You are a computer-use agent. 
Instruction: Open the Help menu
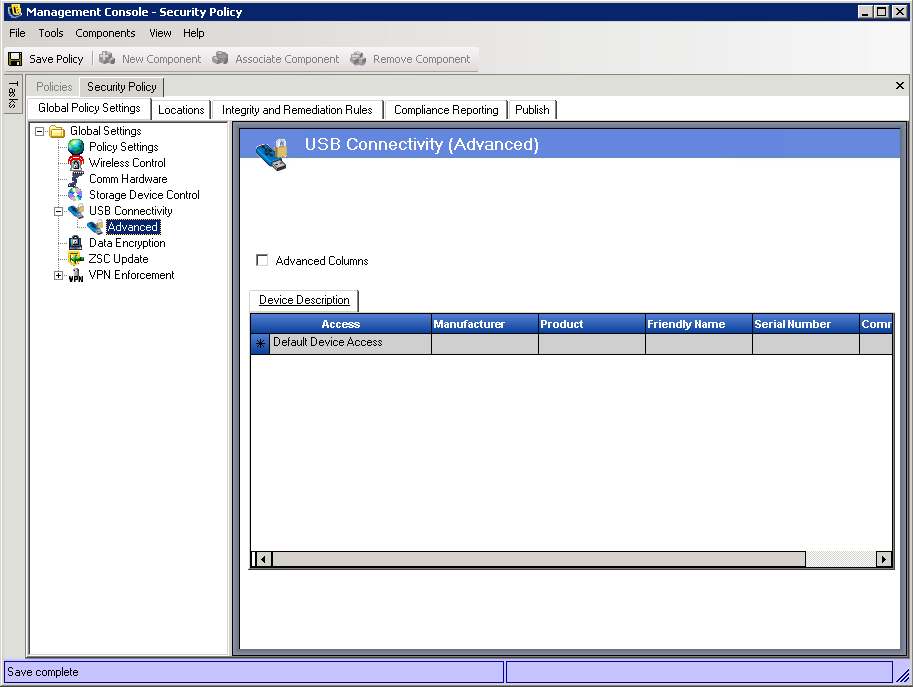[194, 33]
